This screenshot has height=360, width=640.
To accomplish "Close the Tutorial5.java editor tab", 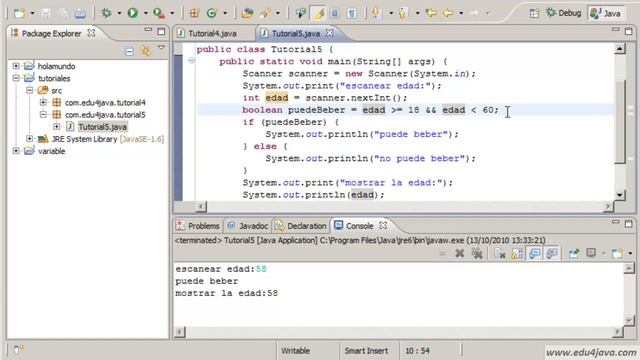I will point(329,33).
